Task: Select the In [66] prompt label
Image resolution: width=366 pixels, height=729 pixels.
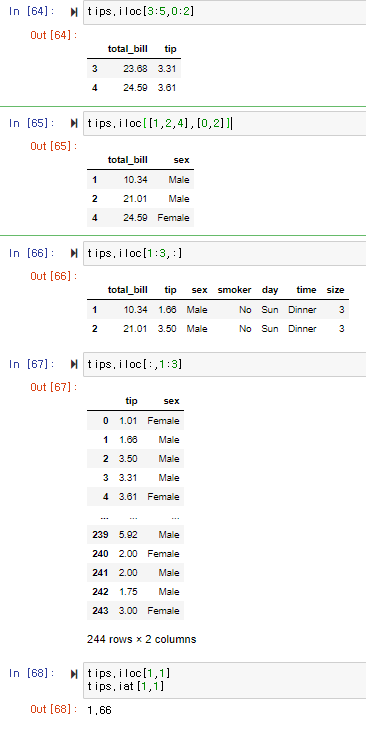Action: tap(31, 253)
